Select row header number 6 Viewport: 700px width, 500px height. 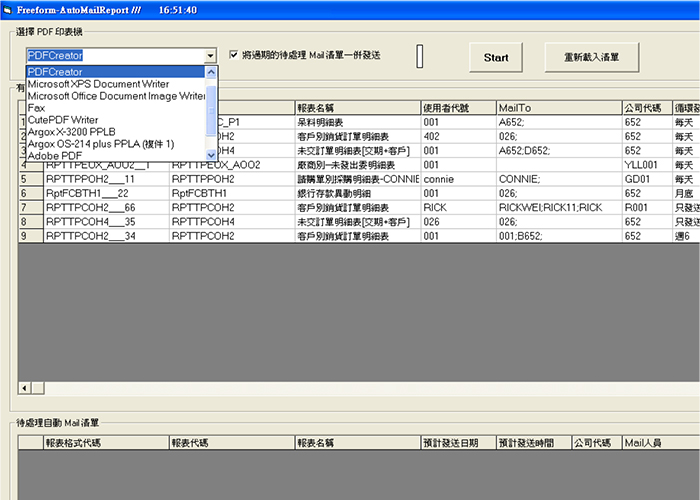(31, 193)
